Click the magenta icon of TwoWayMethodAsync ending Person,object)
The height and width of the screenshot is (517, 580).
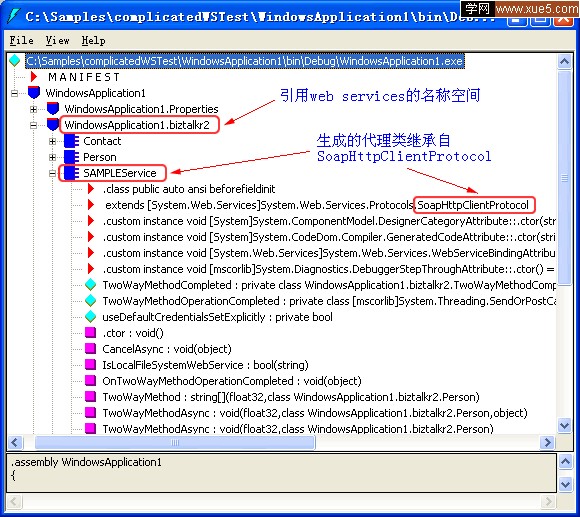click(91, 413)
